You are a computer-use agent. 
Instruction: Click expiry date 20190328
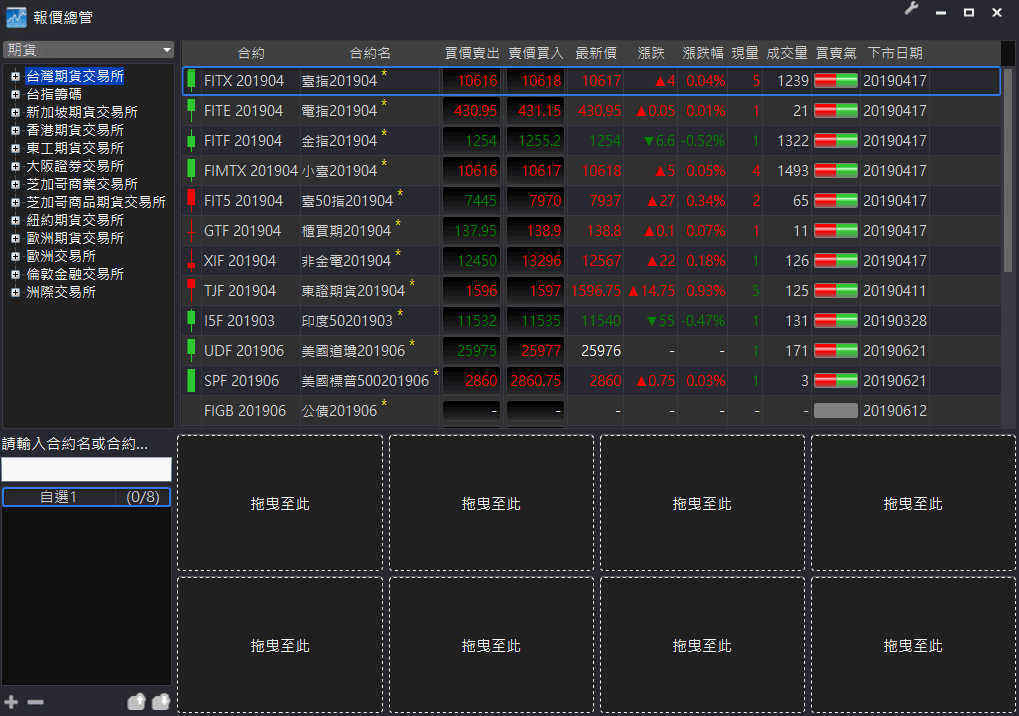click(895, 320)
